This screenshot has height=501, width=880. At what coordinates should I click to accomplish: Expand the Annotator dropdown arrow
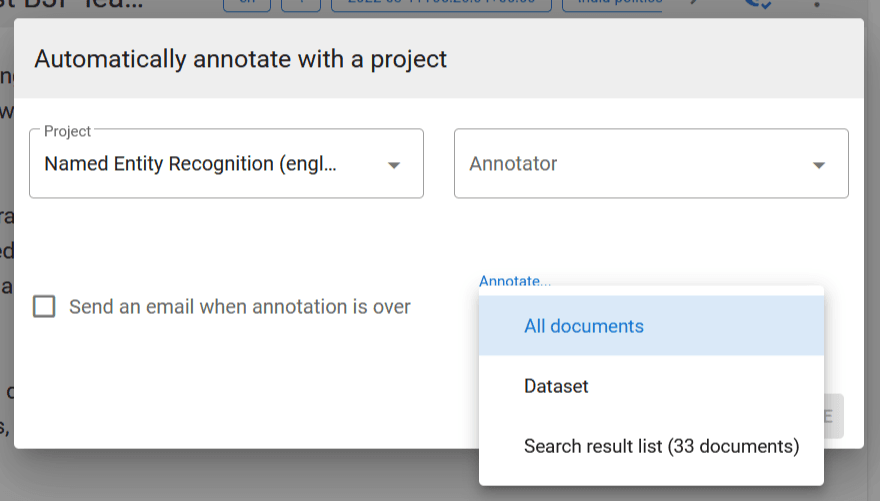pyautogui.click(x=819, y=165)
